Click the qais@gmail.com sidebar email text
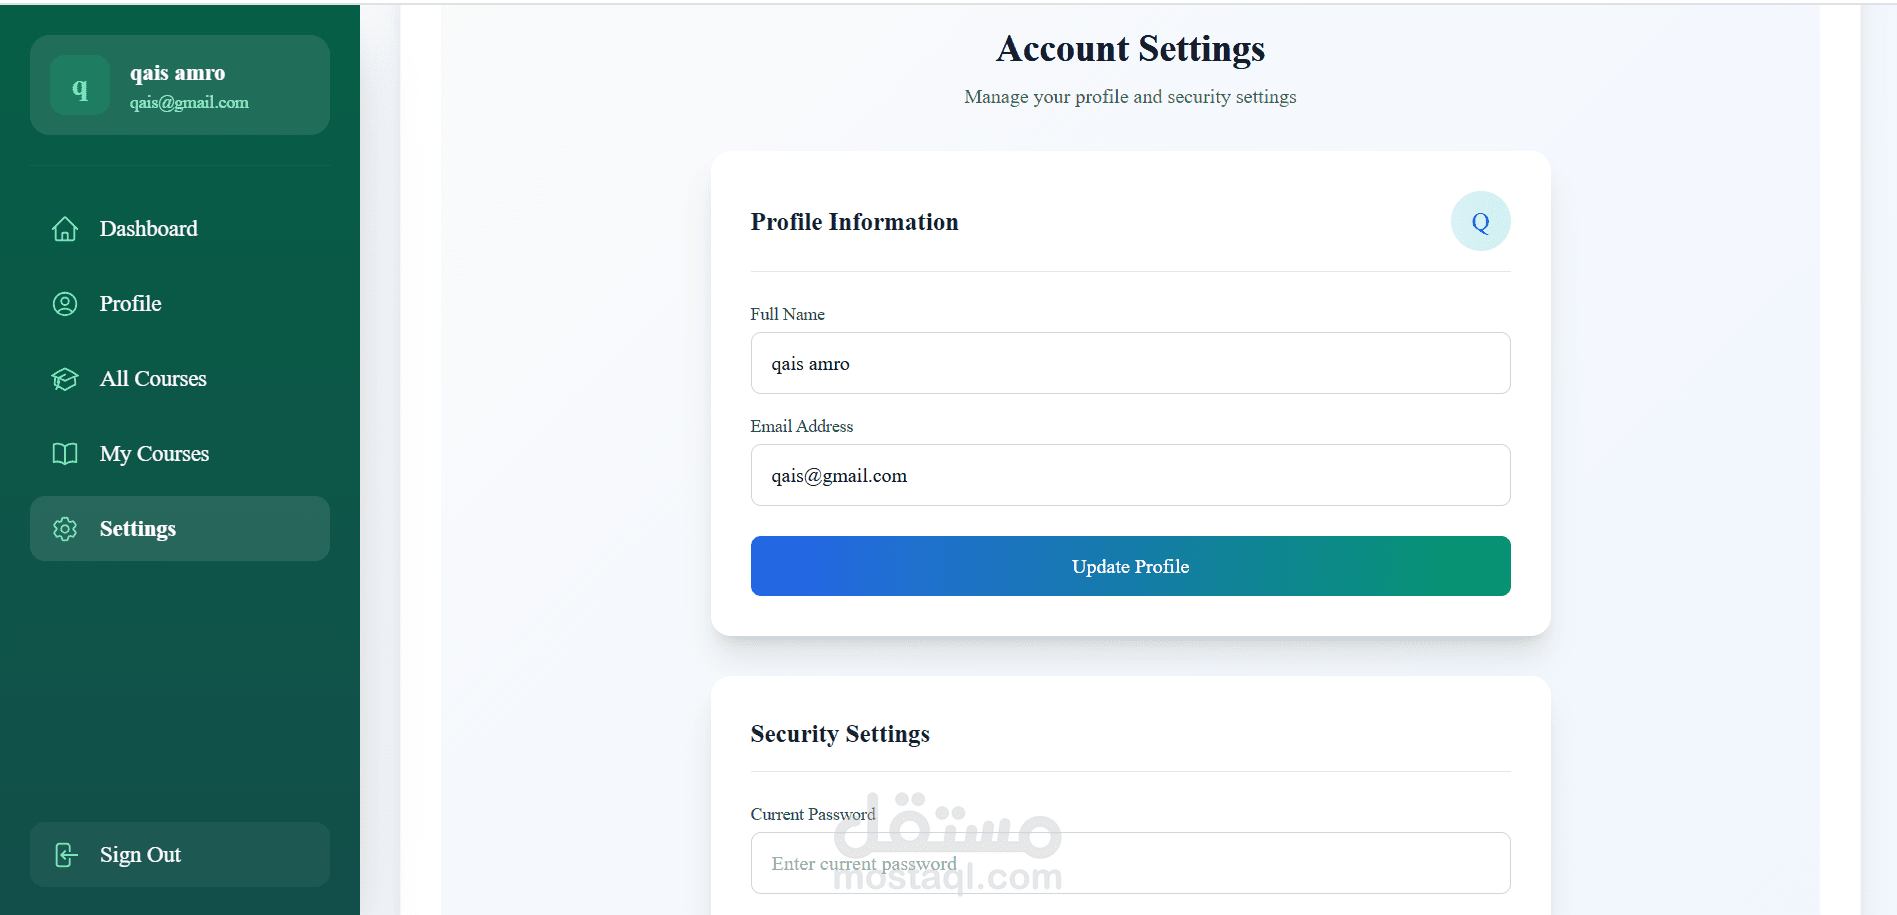Image resolution: width=1897 pixels, height=915 pixels. point(189,103)
